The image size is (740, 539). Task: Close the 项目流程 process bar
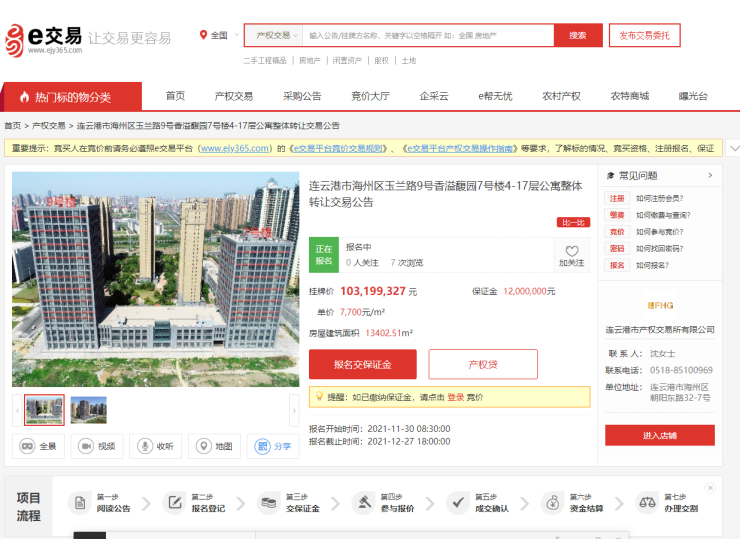(x=710, y=488)
